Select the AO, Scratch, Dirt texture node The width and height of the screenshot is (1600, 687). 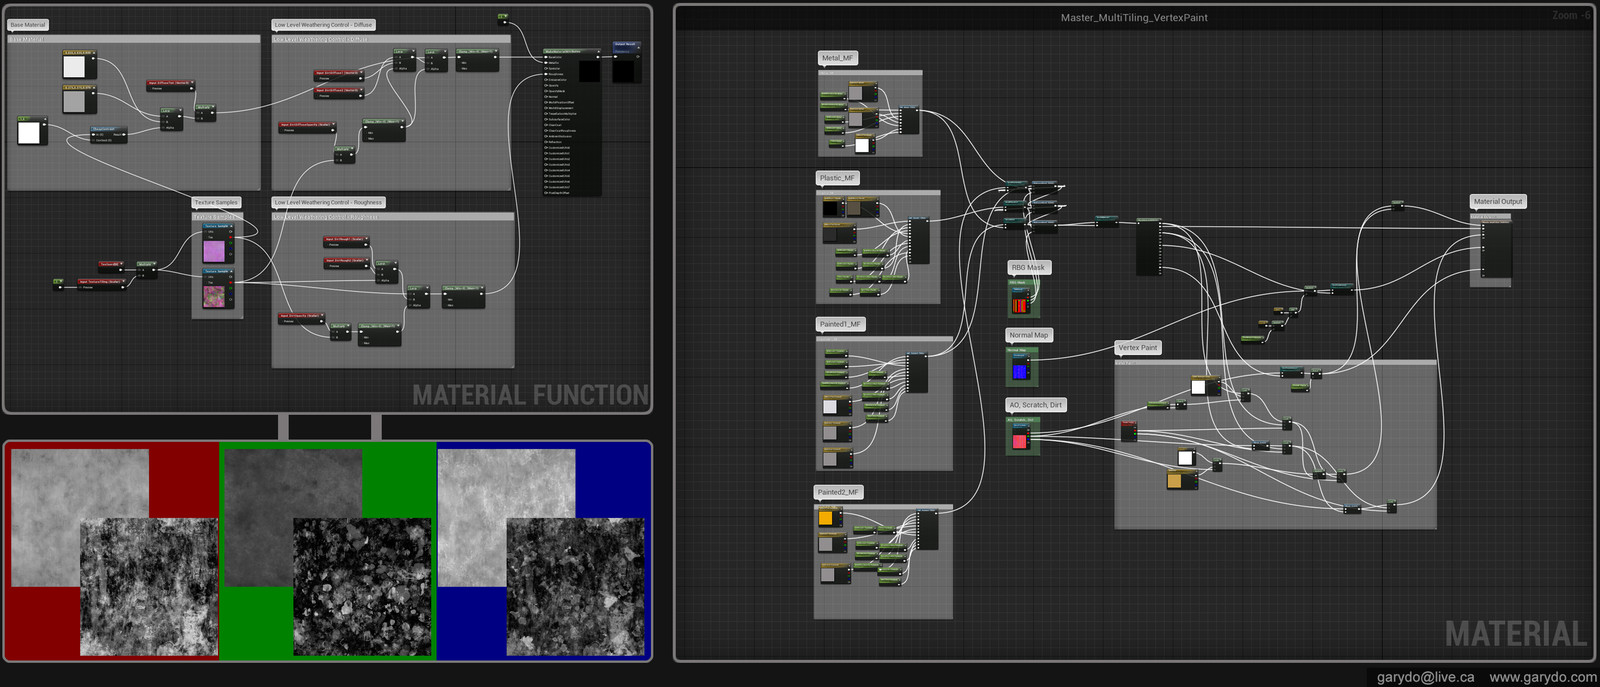[1020, 440]
